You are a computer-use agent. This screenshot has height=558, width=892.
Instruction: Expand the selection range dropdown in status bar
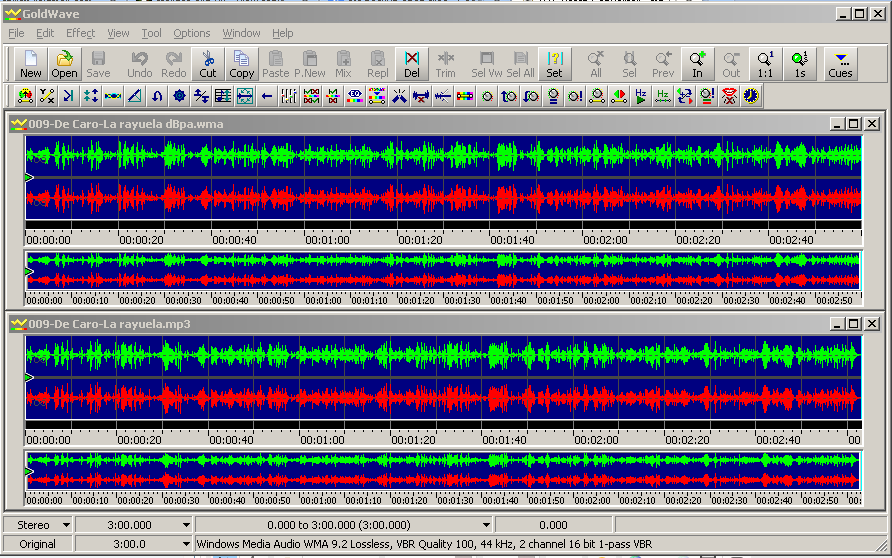(x=487, y=525)
